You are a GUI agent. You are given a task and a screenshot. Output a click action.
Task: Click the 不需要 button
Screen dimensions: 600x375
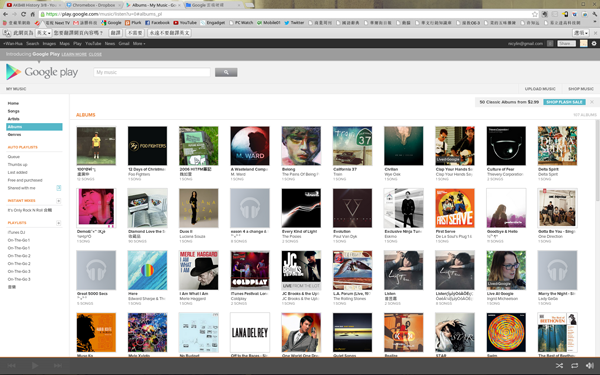pos(135,33)
